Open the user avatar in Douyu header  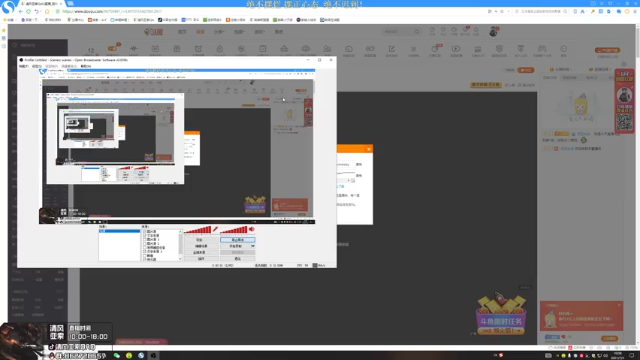click(x=493, y=31)
